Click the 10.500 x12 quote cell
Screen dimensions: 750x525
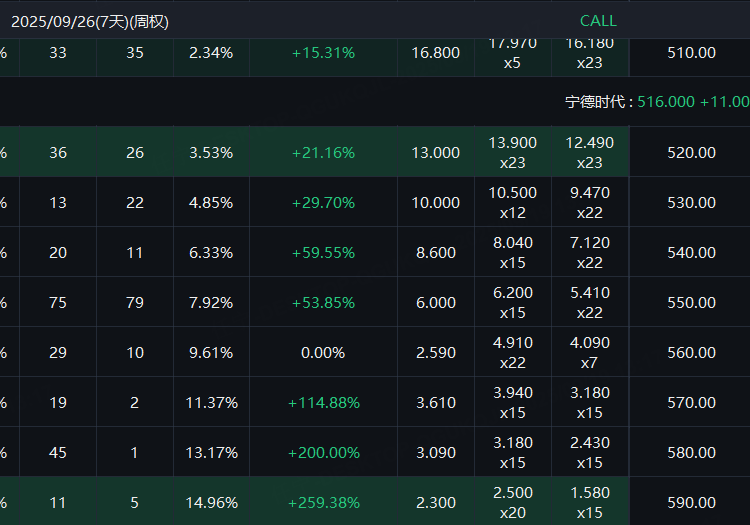(513, 203)
